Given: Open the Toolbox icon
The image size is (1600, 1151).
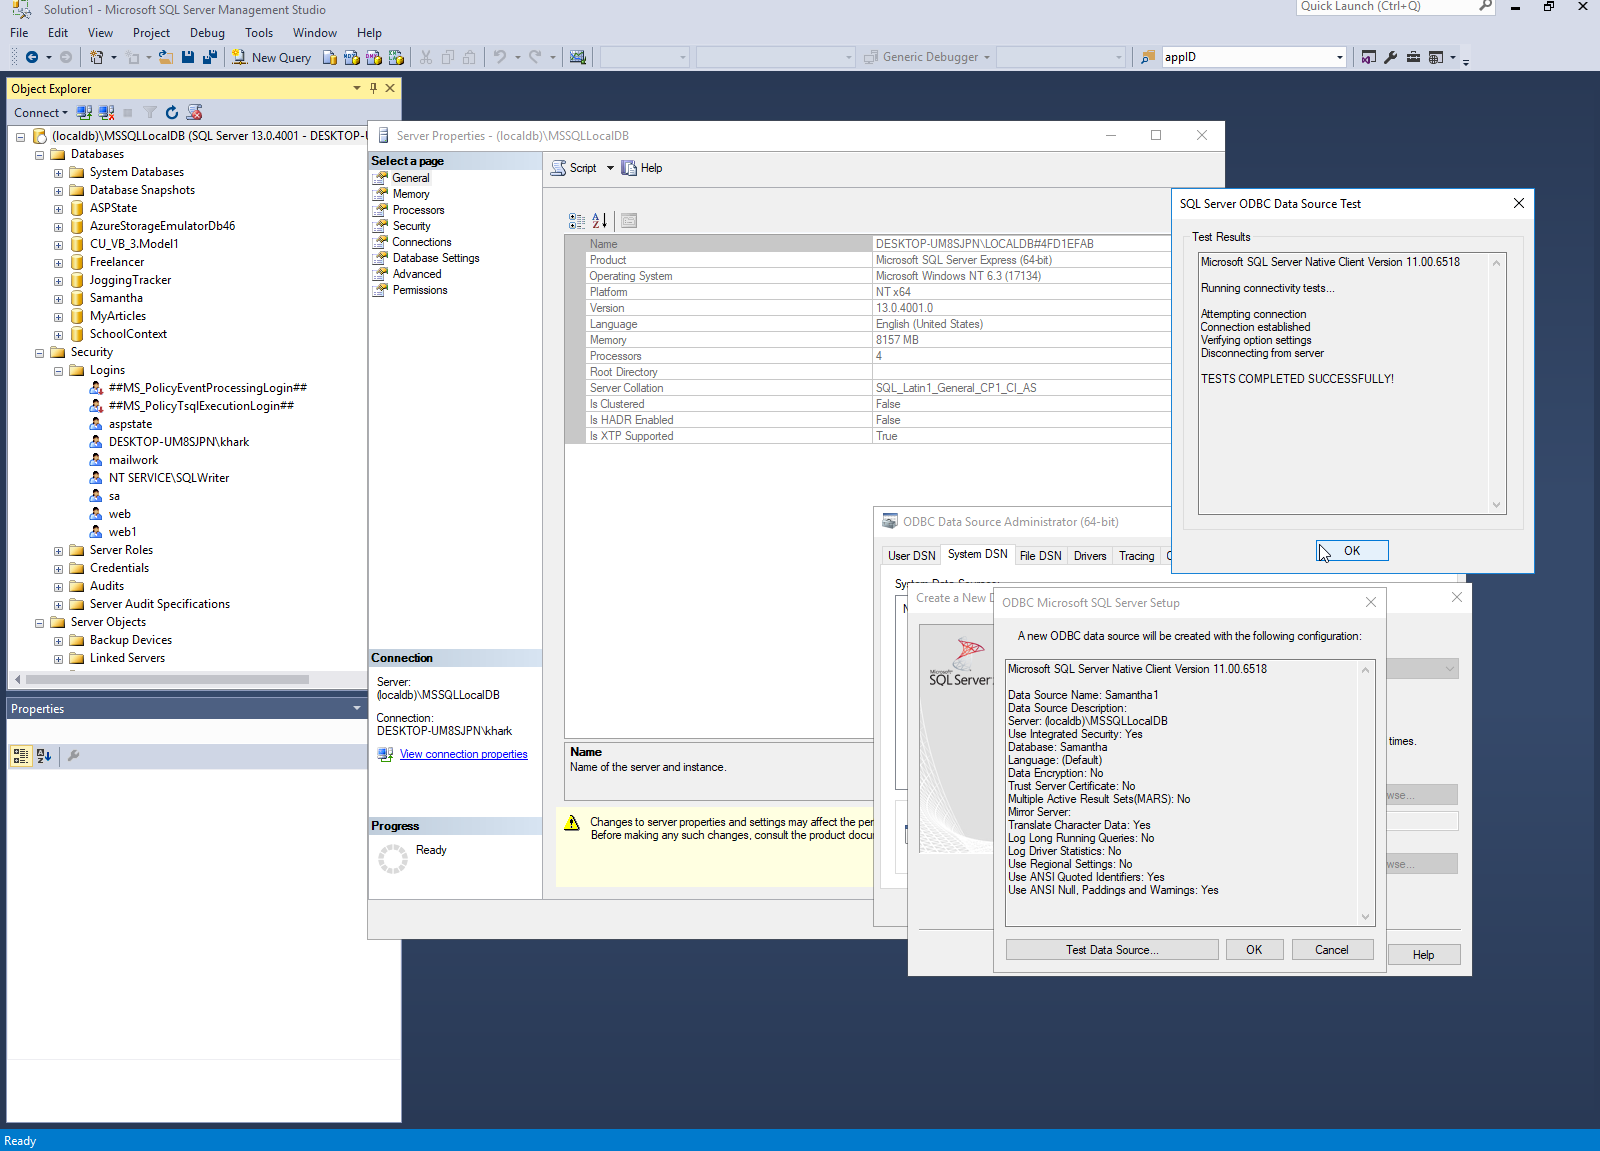Looking at the screenshot, I should coord(1413,57).
